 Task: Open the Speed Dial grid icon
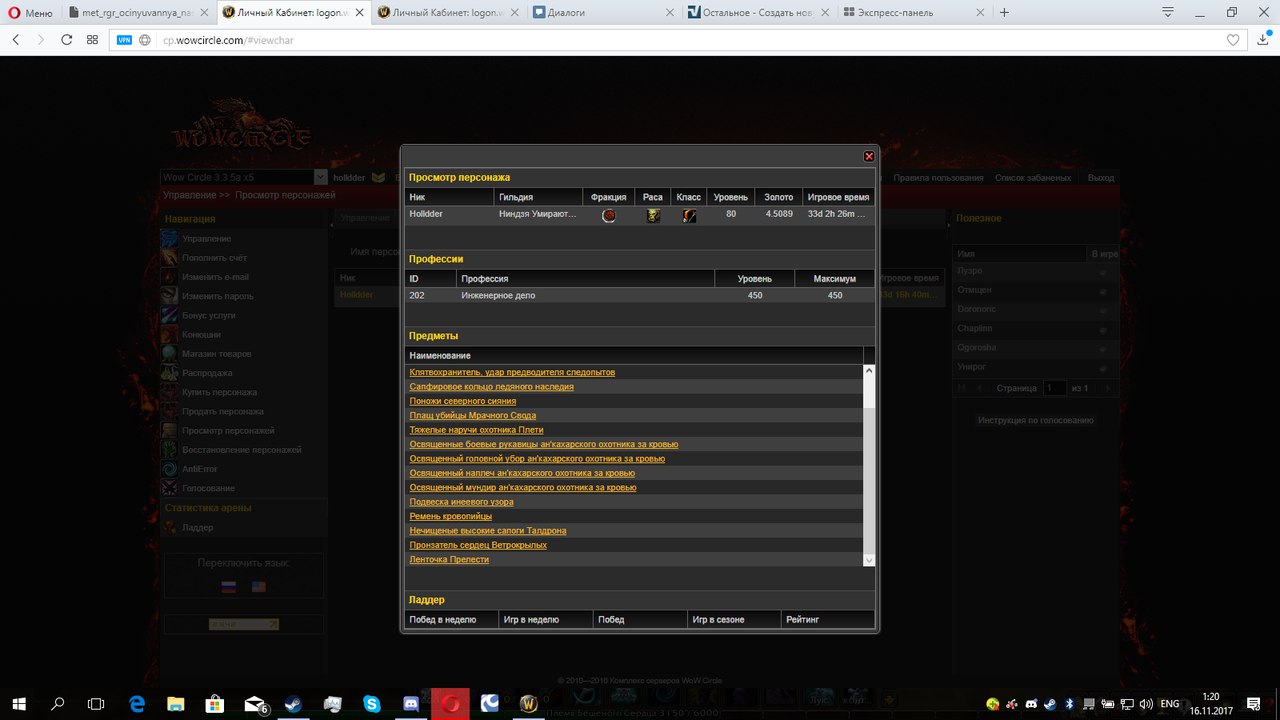pyautogui.click(x=92, y=40)
